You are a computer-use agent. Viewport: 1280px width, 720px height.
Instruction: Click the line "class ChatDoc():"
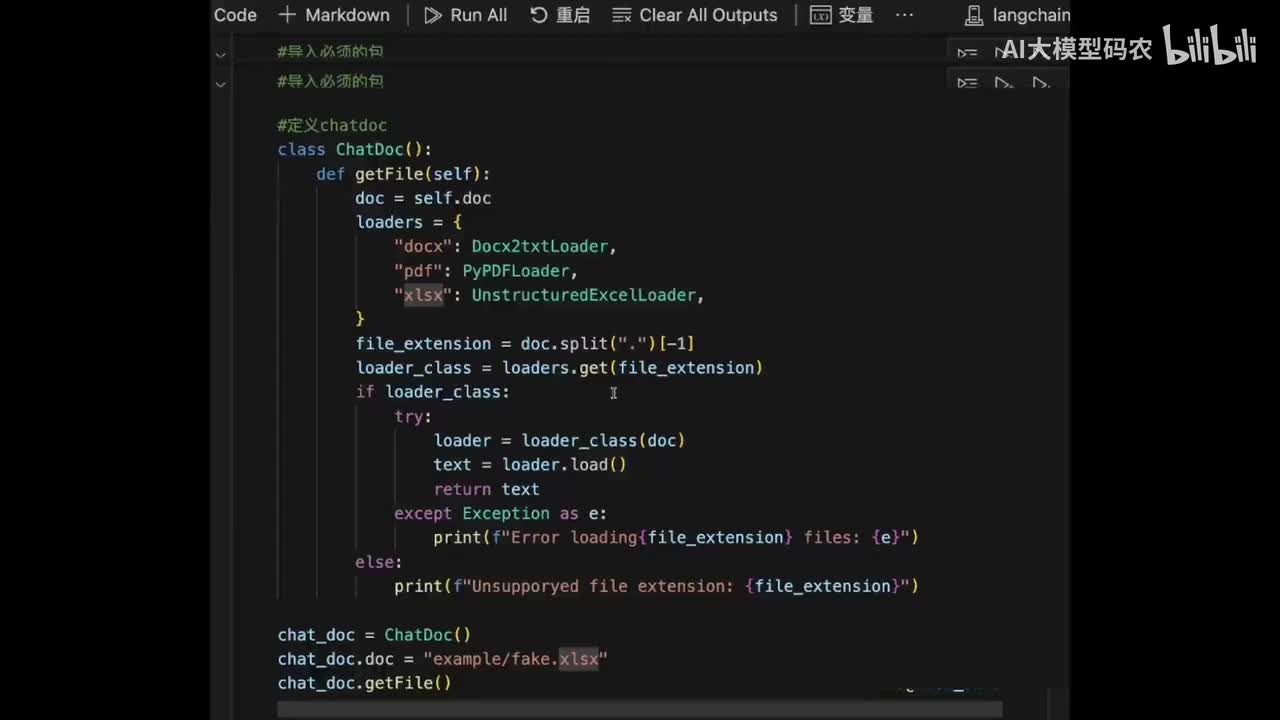pyautogui.click(x=355, y=150)
